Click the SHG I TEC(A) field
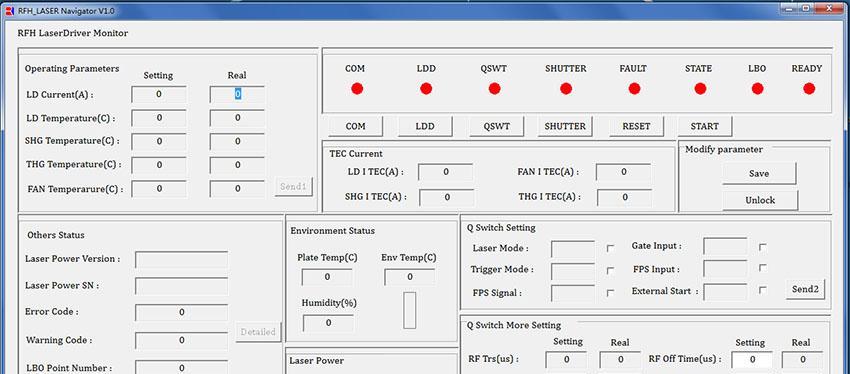This screenshot has width=850, height=374. (x=447, y=197)
